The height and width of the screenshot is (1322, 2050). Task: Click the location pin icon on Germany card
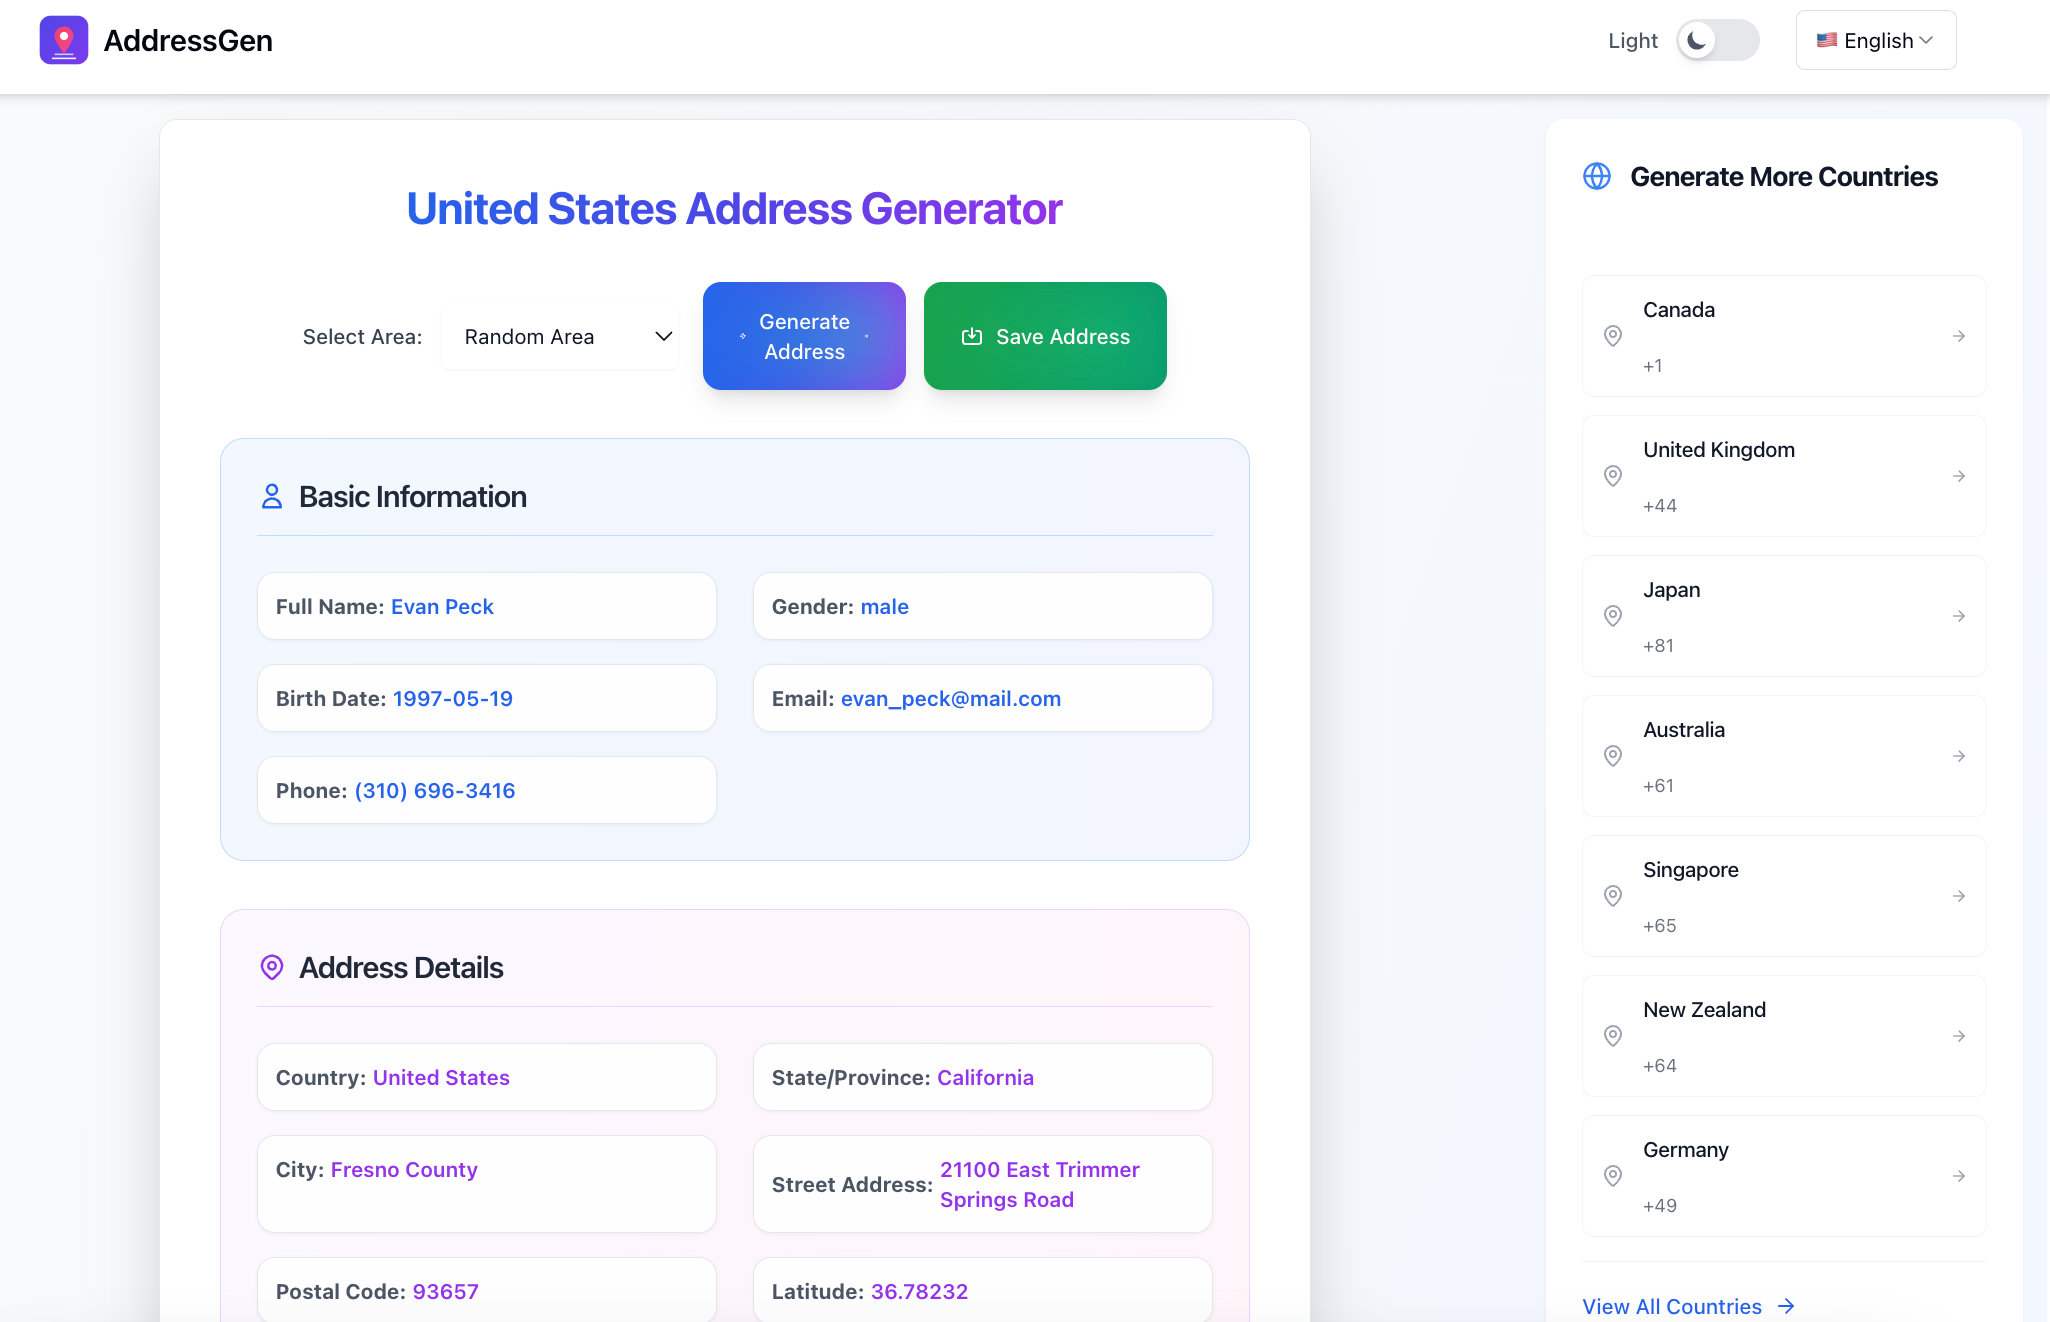(1613, 1176)
